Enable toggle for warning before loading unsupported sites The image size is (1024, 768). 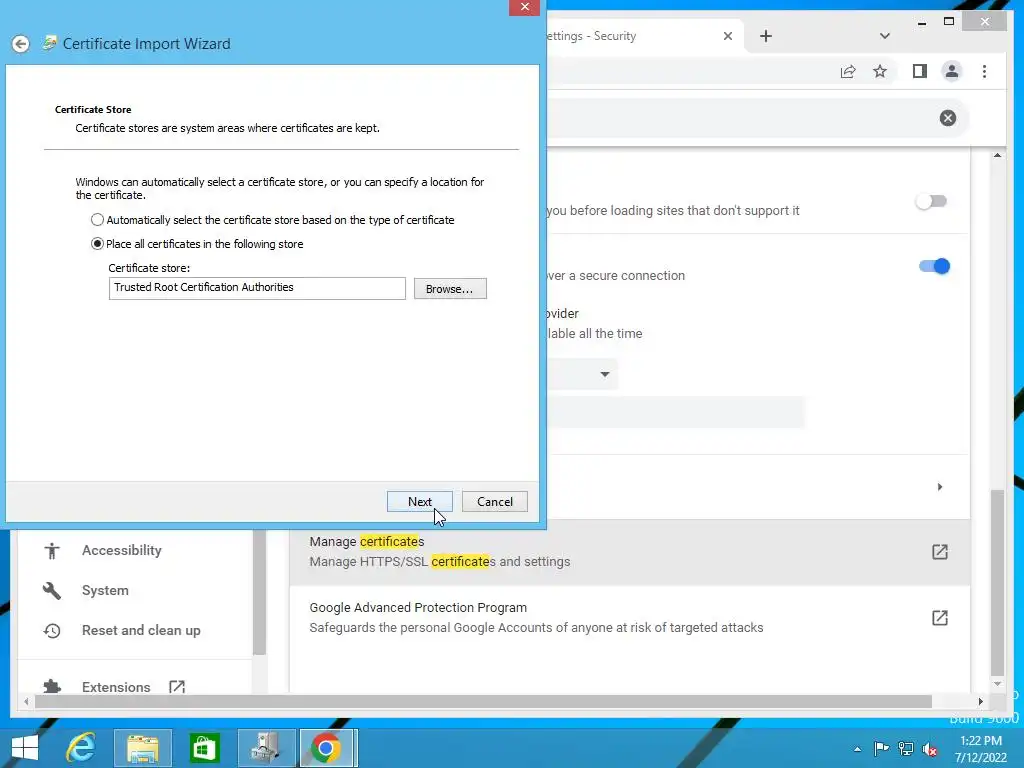click(x=931, y=201)
